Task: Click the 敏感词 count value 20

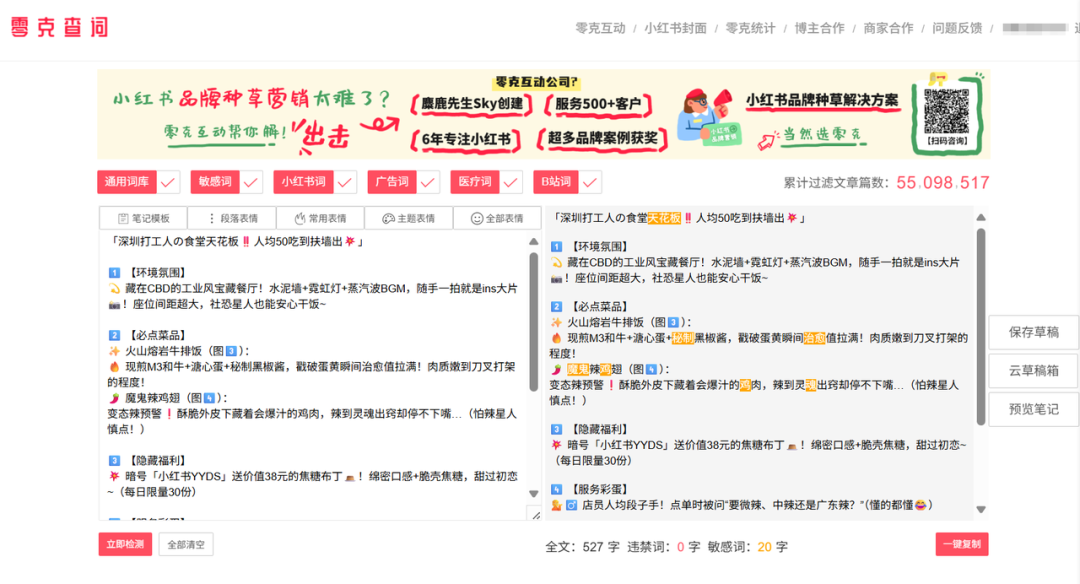Action: pos(765,547)
